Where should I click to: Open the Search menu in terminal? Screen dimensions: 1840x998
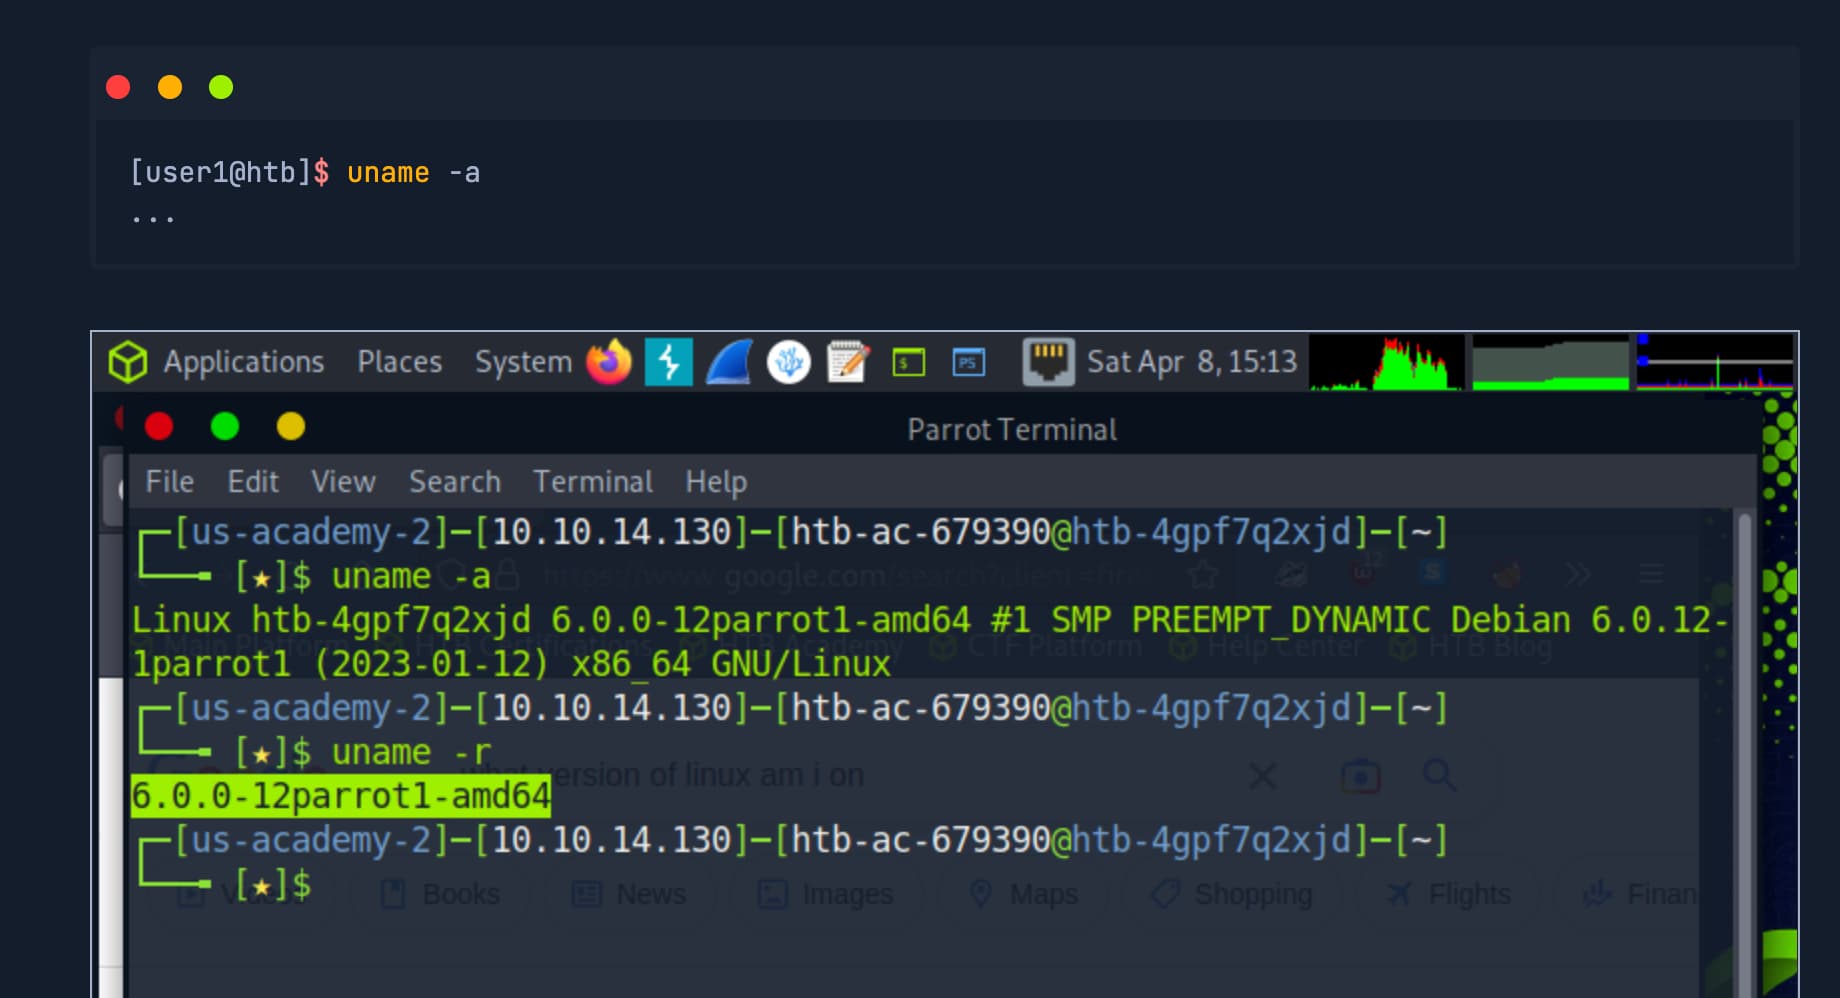(x=454, y=482)
